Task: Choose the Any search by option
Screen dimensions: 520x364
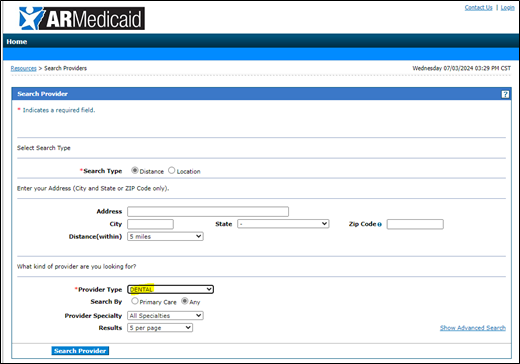Action: pos(184,301)
